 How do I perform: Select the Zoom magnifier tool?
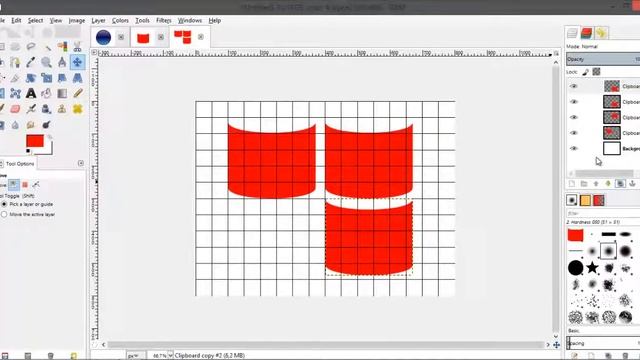coord(47,62)
